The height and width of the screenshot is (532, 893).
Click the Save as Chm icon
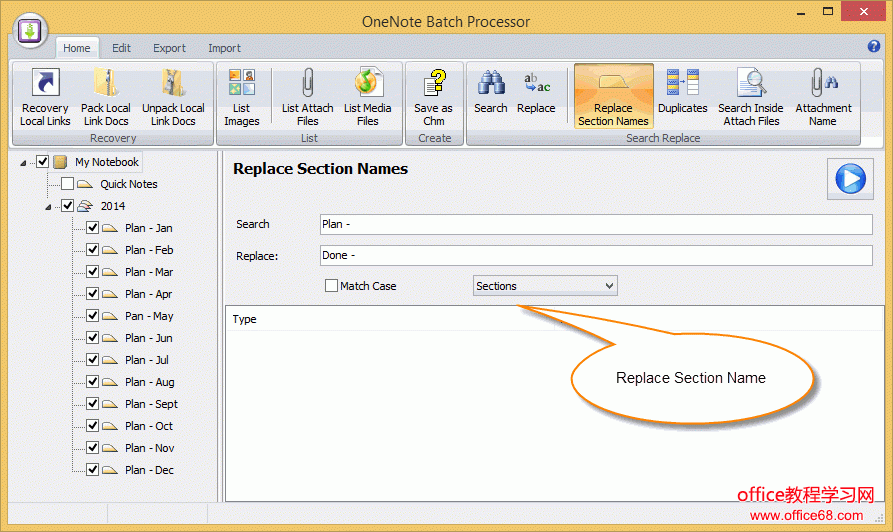point(433,97)
